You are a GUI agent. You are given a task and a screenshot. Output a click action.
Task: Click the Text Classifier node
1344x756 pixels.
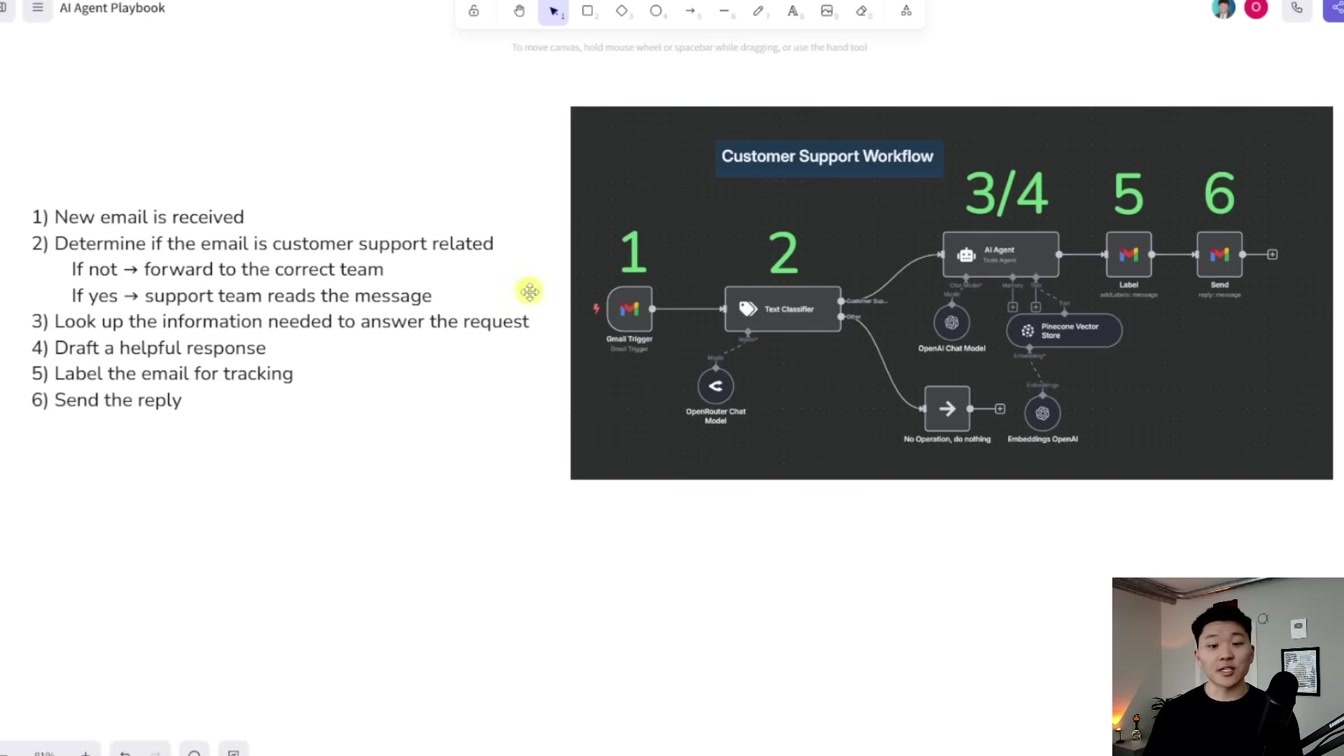pyautogui.click(x=783, y=309)
